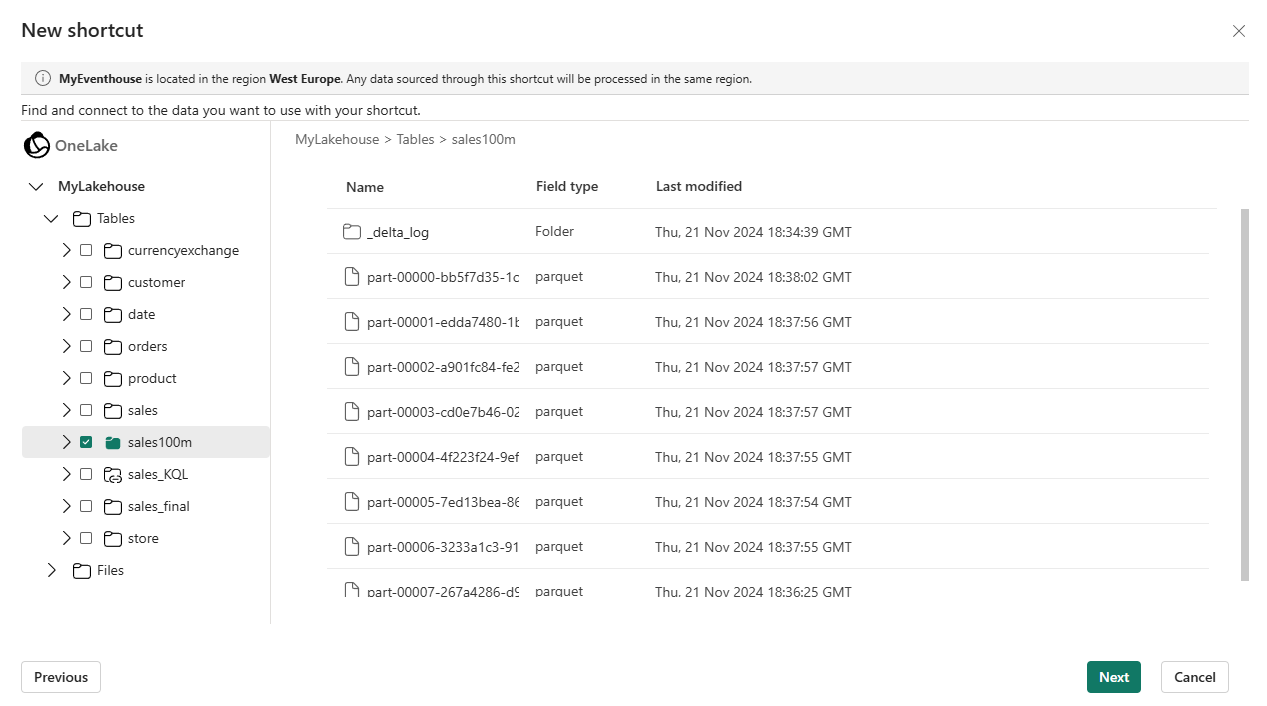
Task: Click the currencyexchange folder icon
Action: (112, 250)
